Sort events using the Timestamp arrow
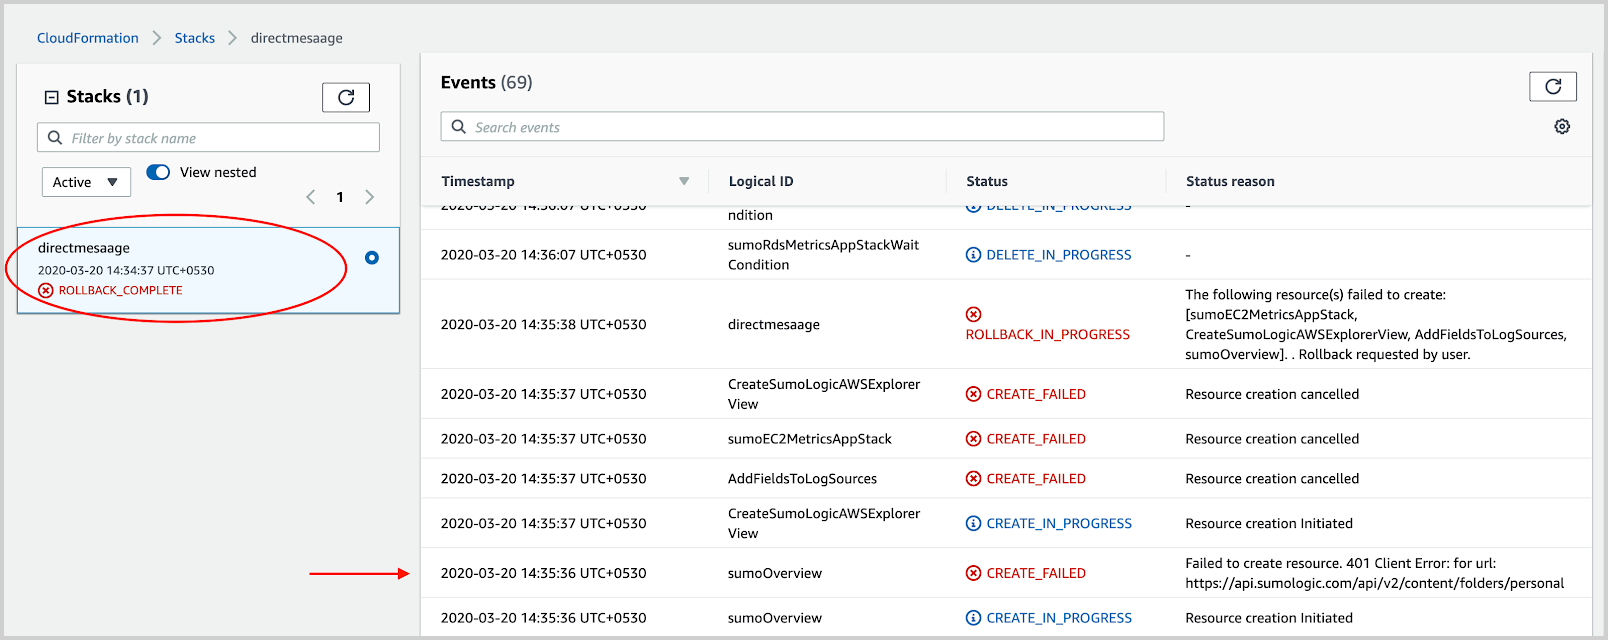 click(684, 181)
